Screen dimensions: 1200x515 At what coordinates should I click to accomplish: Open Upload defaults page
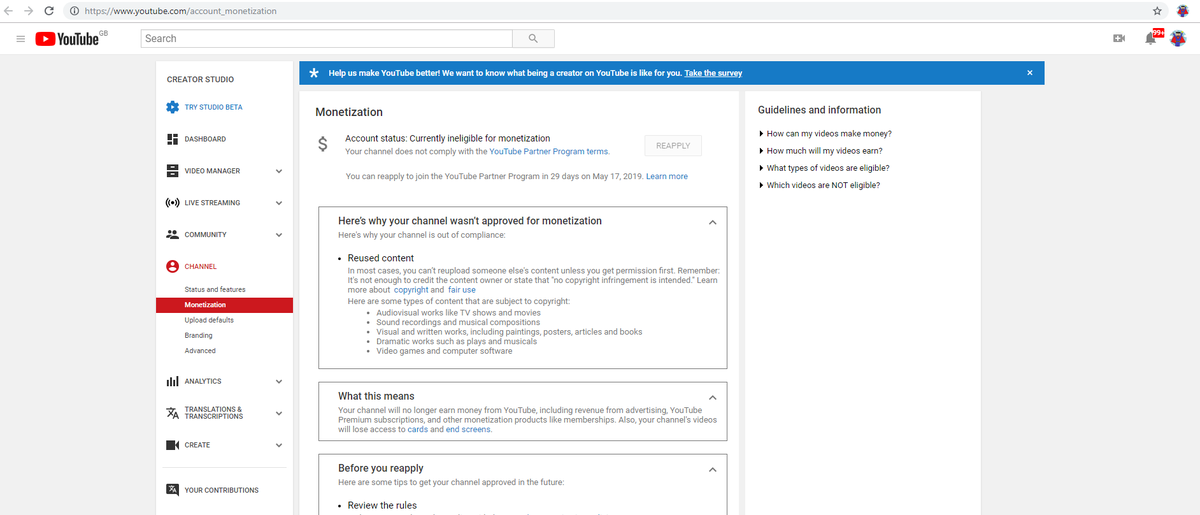pos(209,320)
